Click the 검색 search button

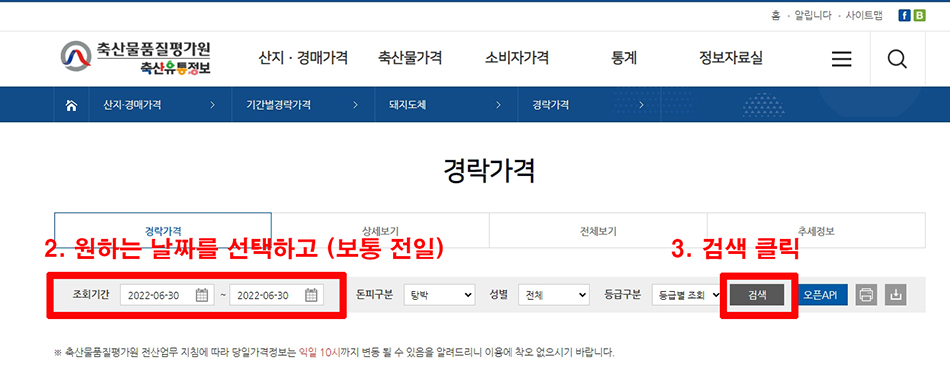[757, 295]
